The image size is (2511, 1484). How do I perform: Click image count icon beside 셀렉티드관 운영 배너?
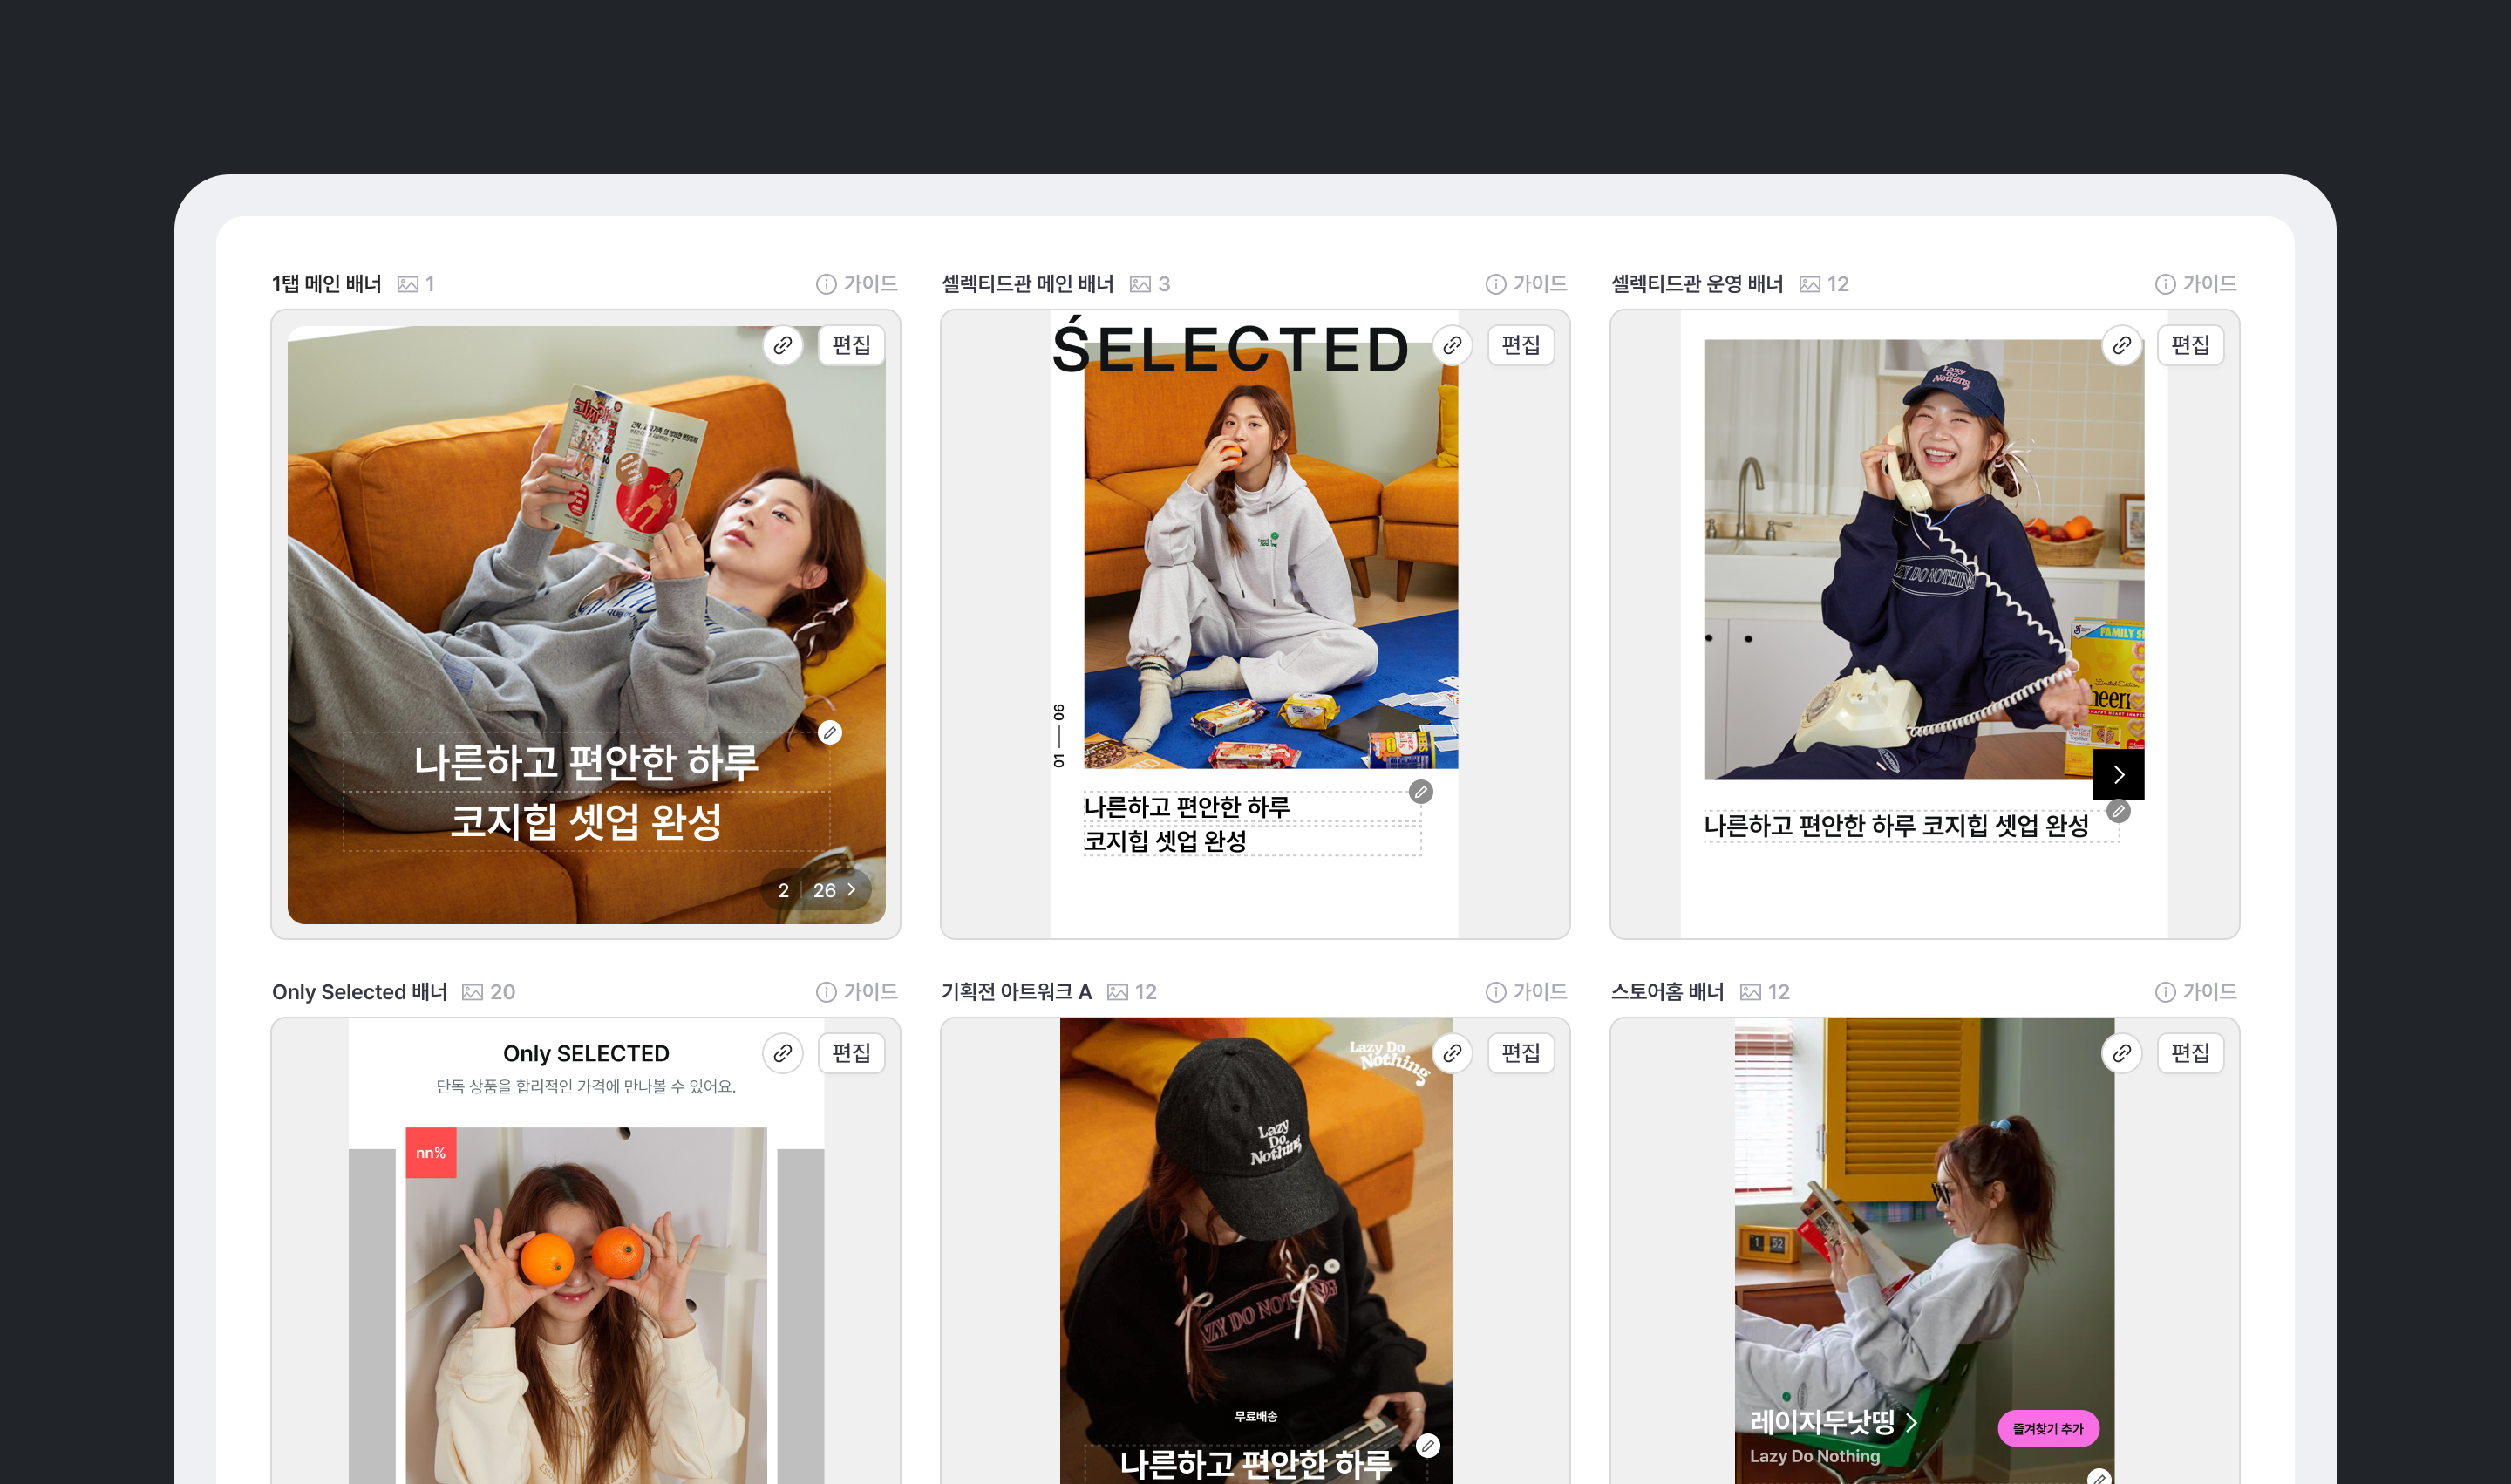[x=1810, y=284]
